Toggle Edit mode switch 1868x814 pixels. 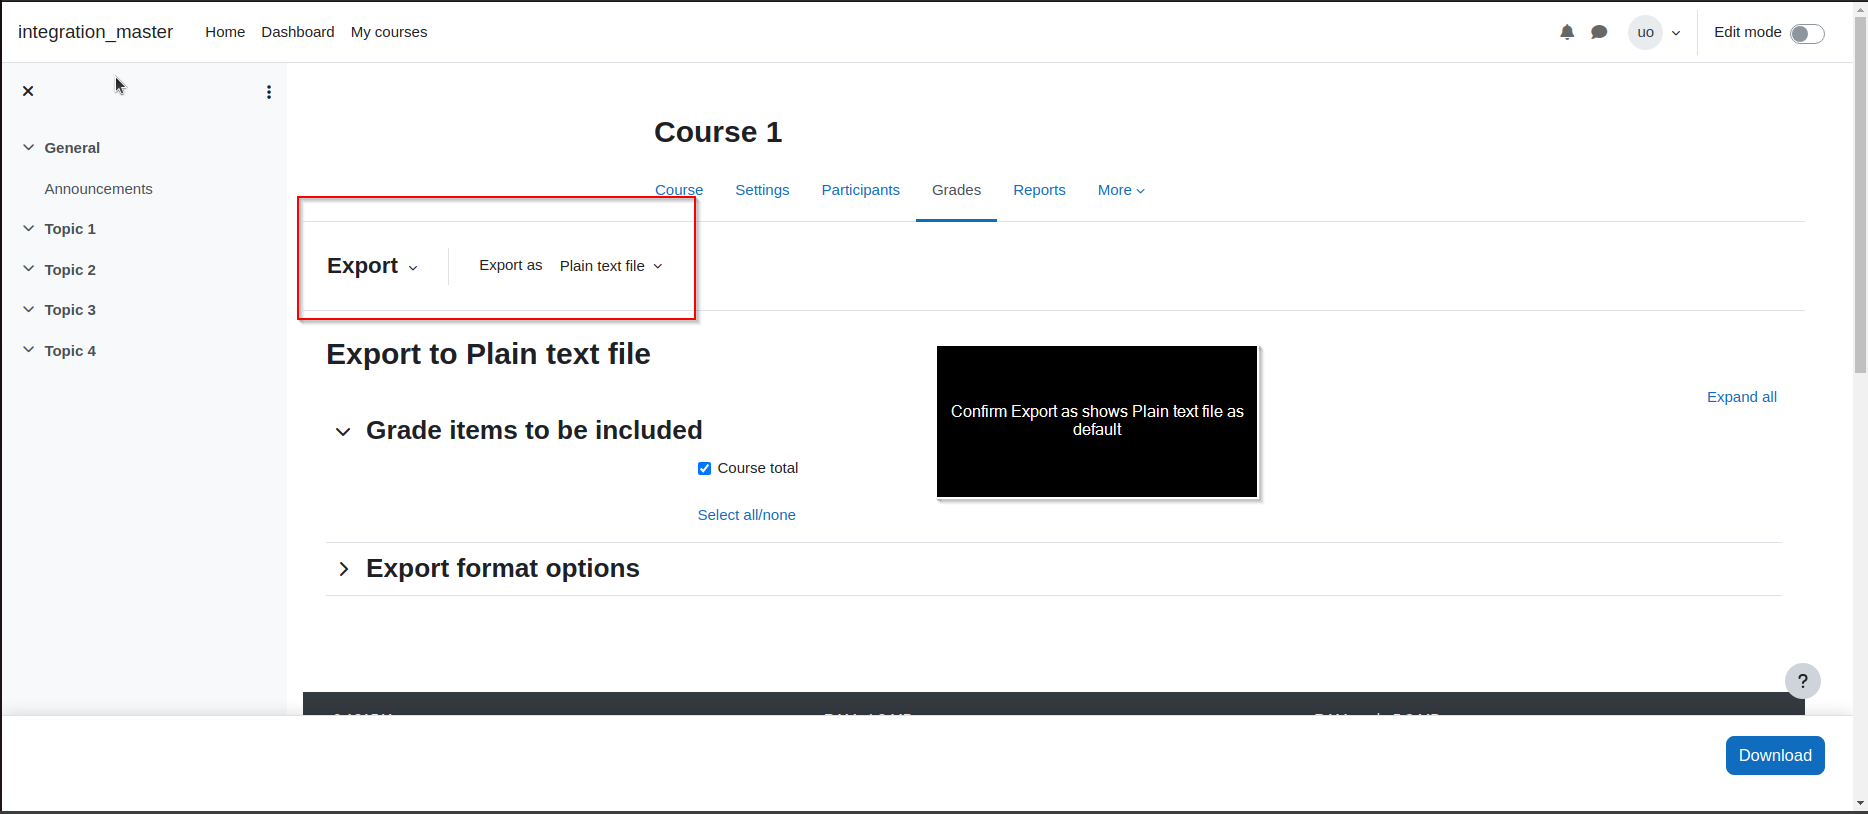pos(1807,34)
